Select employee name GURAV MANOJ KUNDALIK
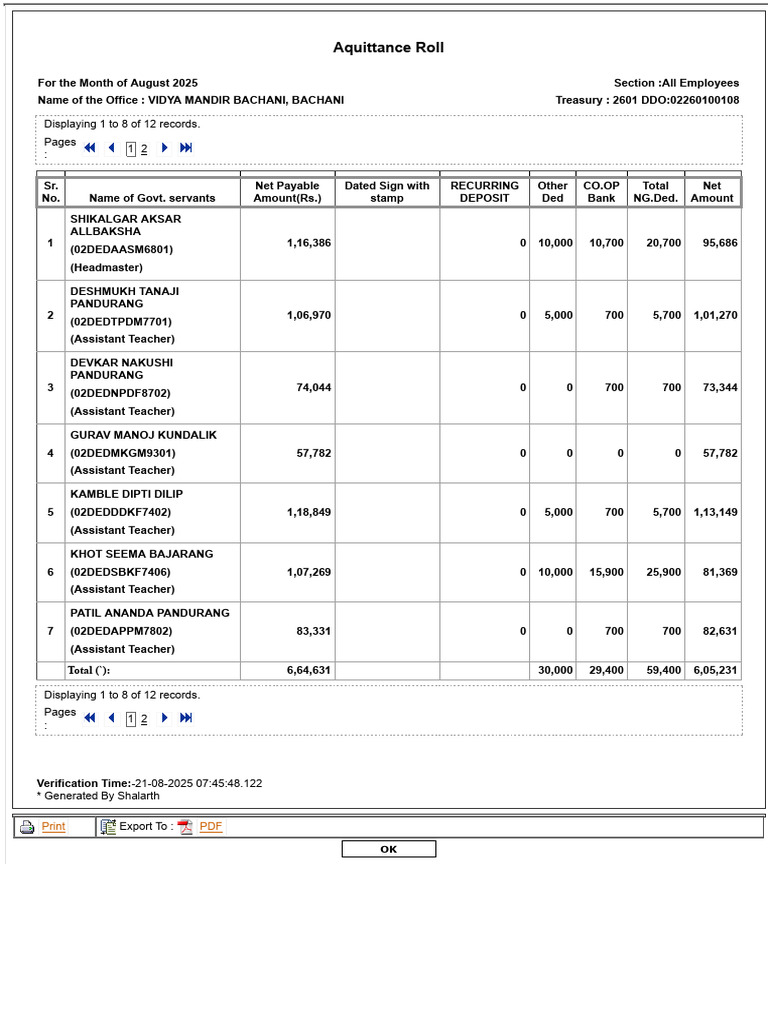Viewport: 768px width, 1024px height. 144,435
